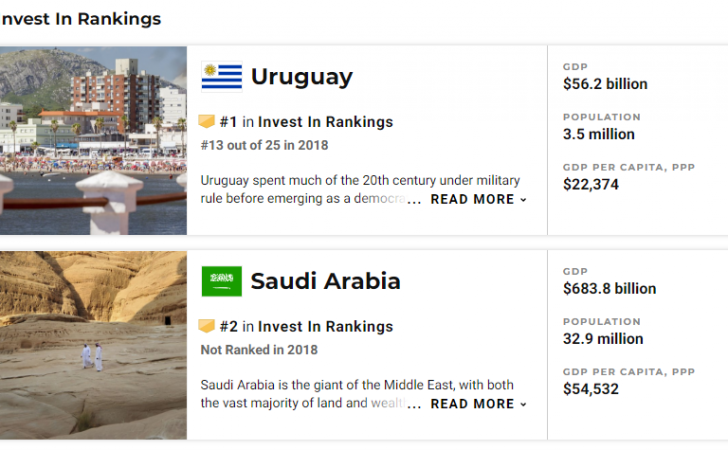Click Saudi Arabia's GDP per capita $54,532

(591, 389)
